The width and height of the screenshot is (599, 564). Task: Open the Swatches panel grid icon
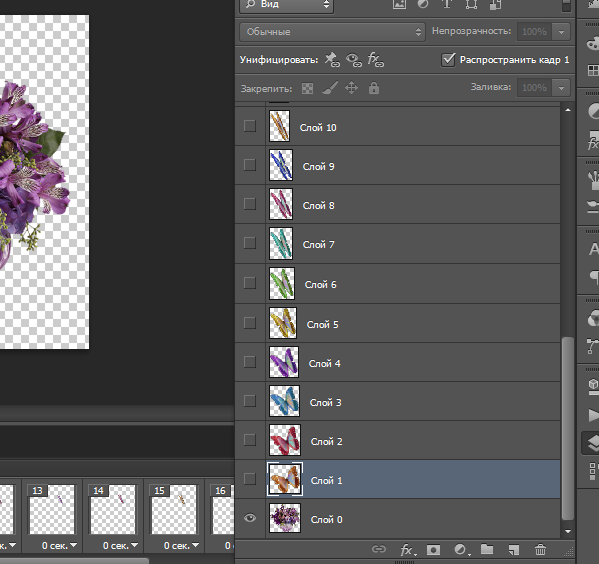(593, 70)
